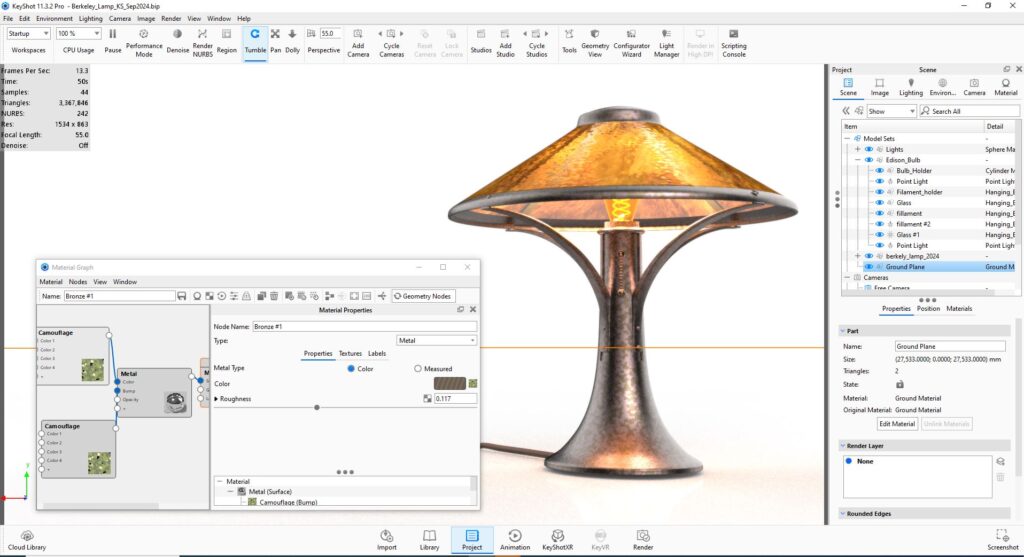Hide the Bulb_Holder part using eye icon

click(x=879, y=171)
